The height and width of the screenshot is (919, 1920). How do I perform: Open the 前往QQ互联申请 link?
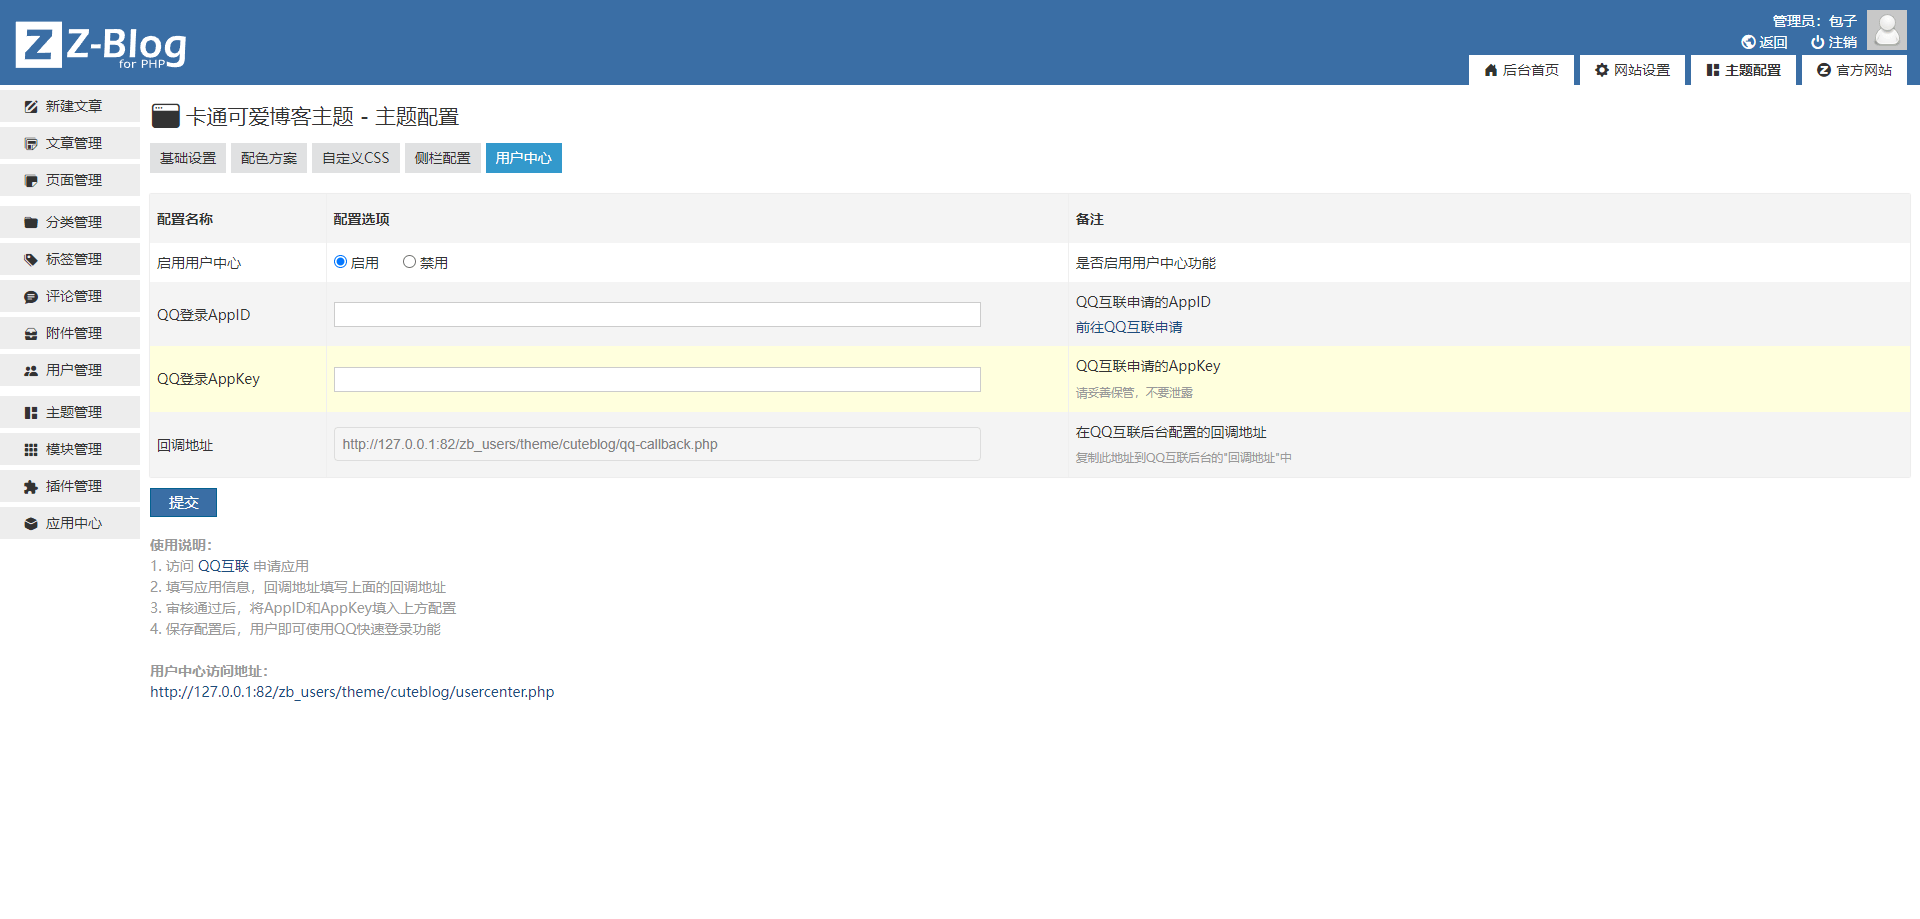1129,327
